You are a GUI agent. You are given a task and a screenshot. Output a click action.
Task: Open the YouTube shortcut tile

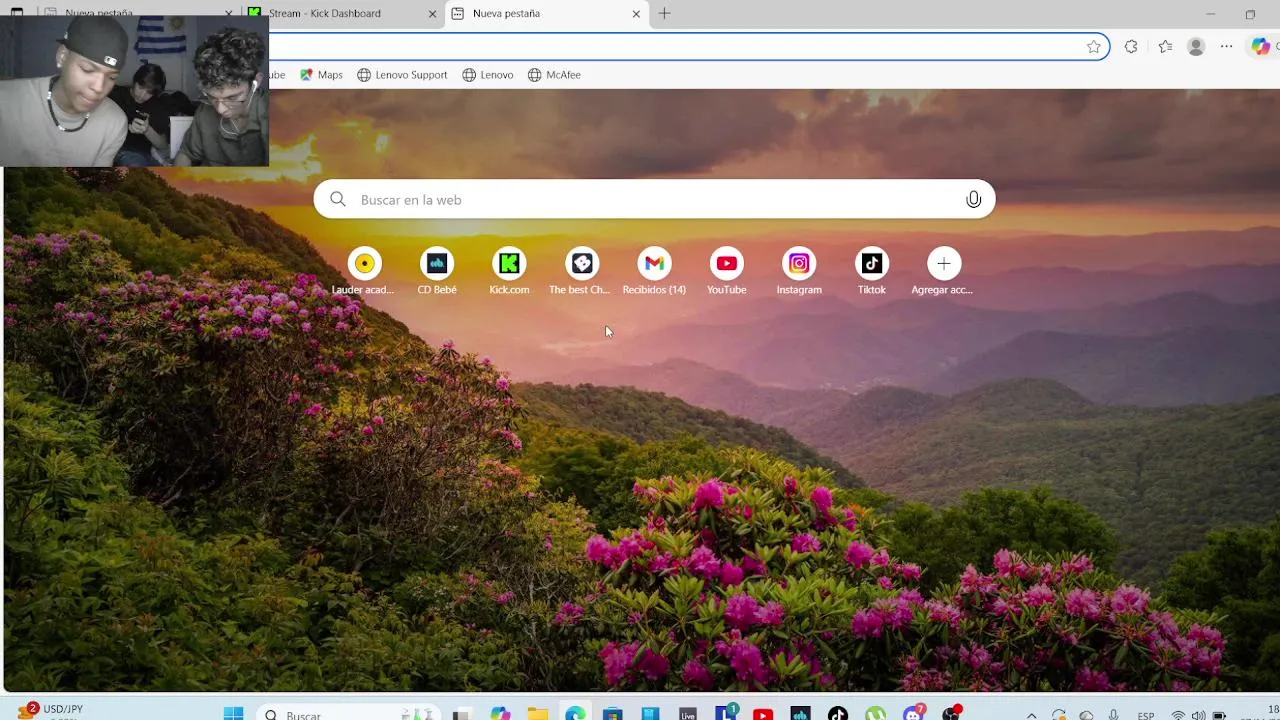point(727,272)
